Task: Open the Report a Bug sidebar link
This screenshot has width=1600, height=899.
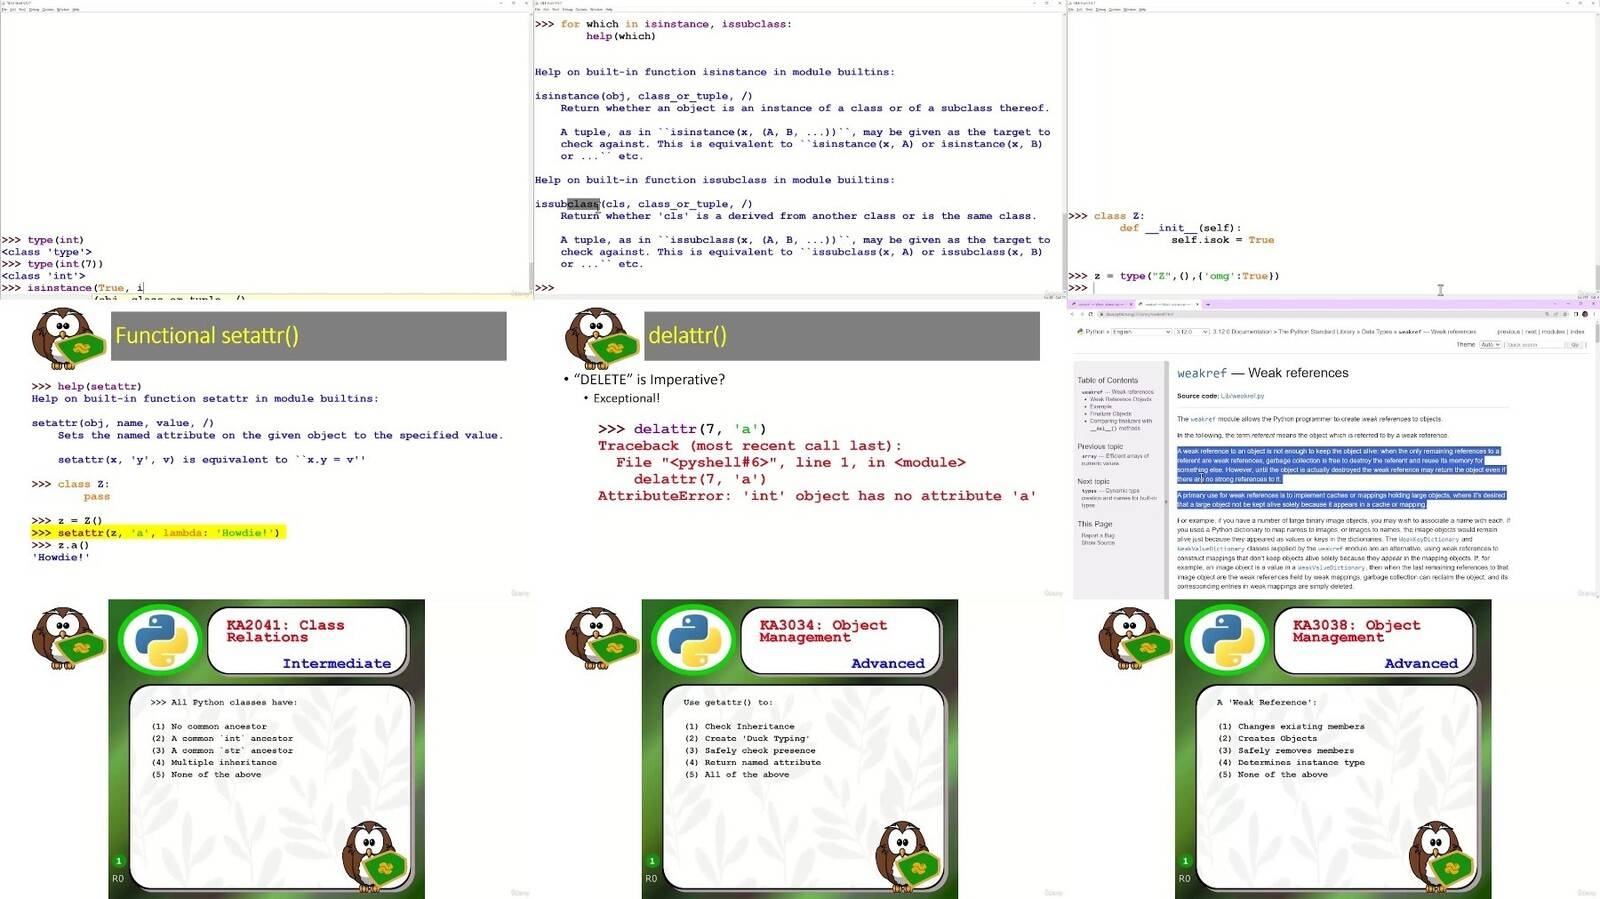Action: [x=1098, y=536]
